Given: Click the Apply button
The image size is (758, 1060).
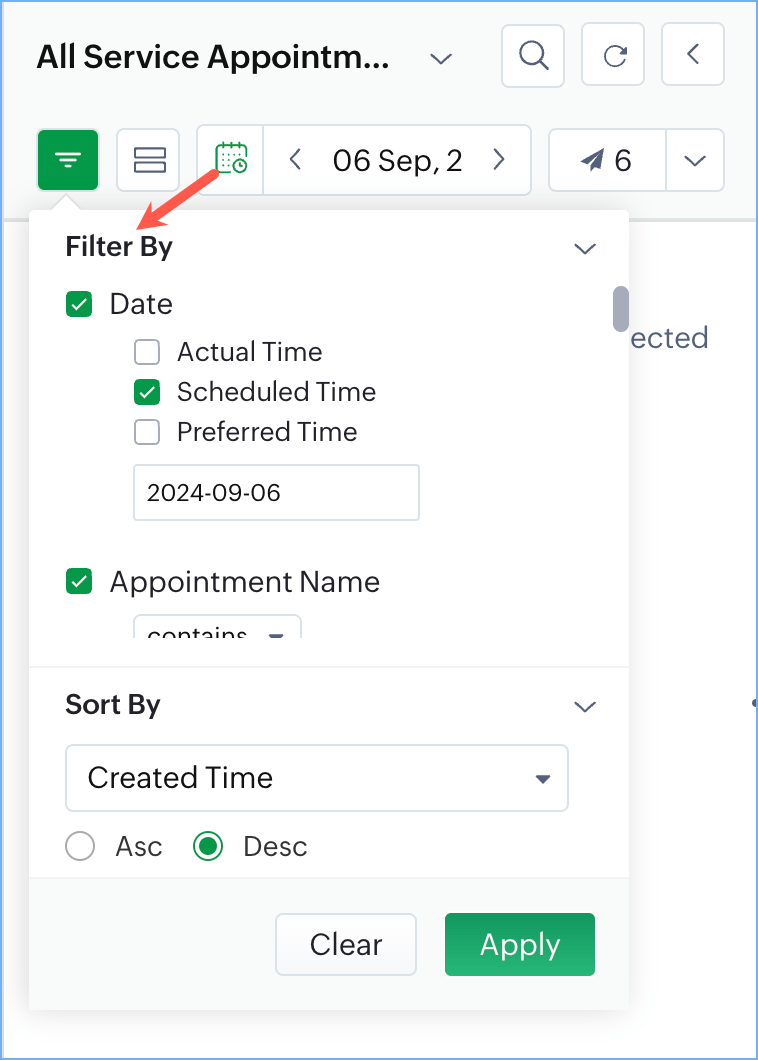Looking at the screenshot, I should [519, 944].
